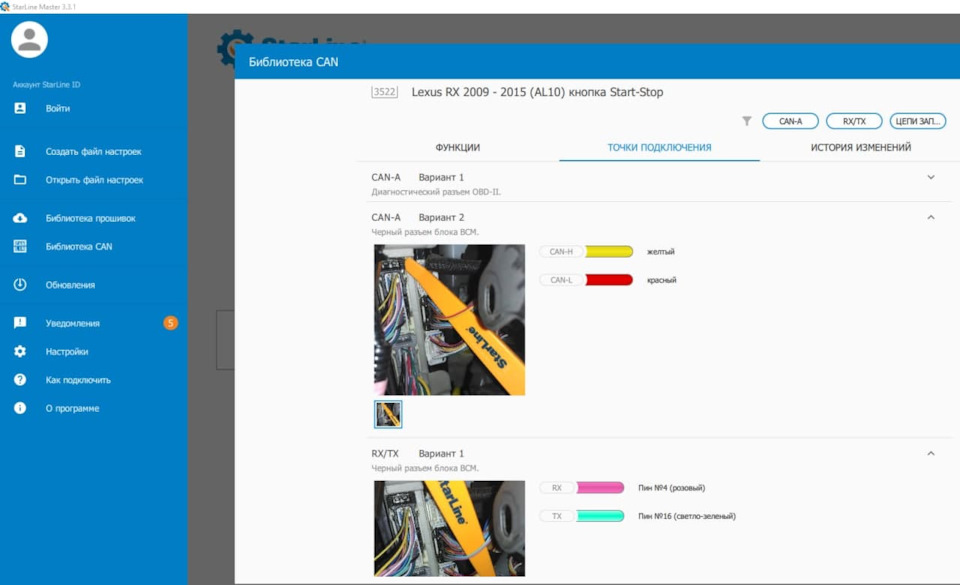Click the notifications badge showing 5

(x=171, y=322)
